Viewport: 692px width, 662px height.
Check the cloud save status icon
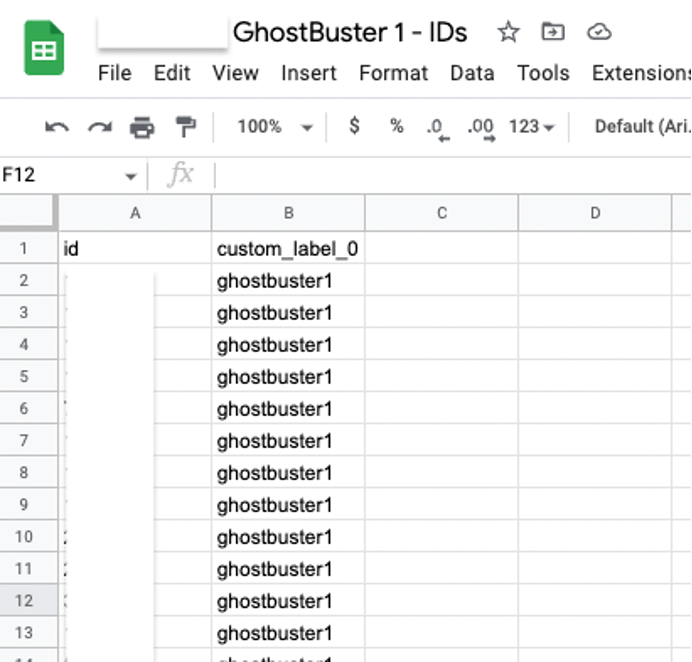tap(599, 32)
